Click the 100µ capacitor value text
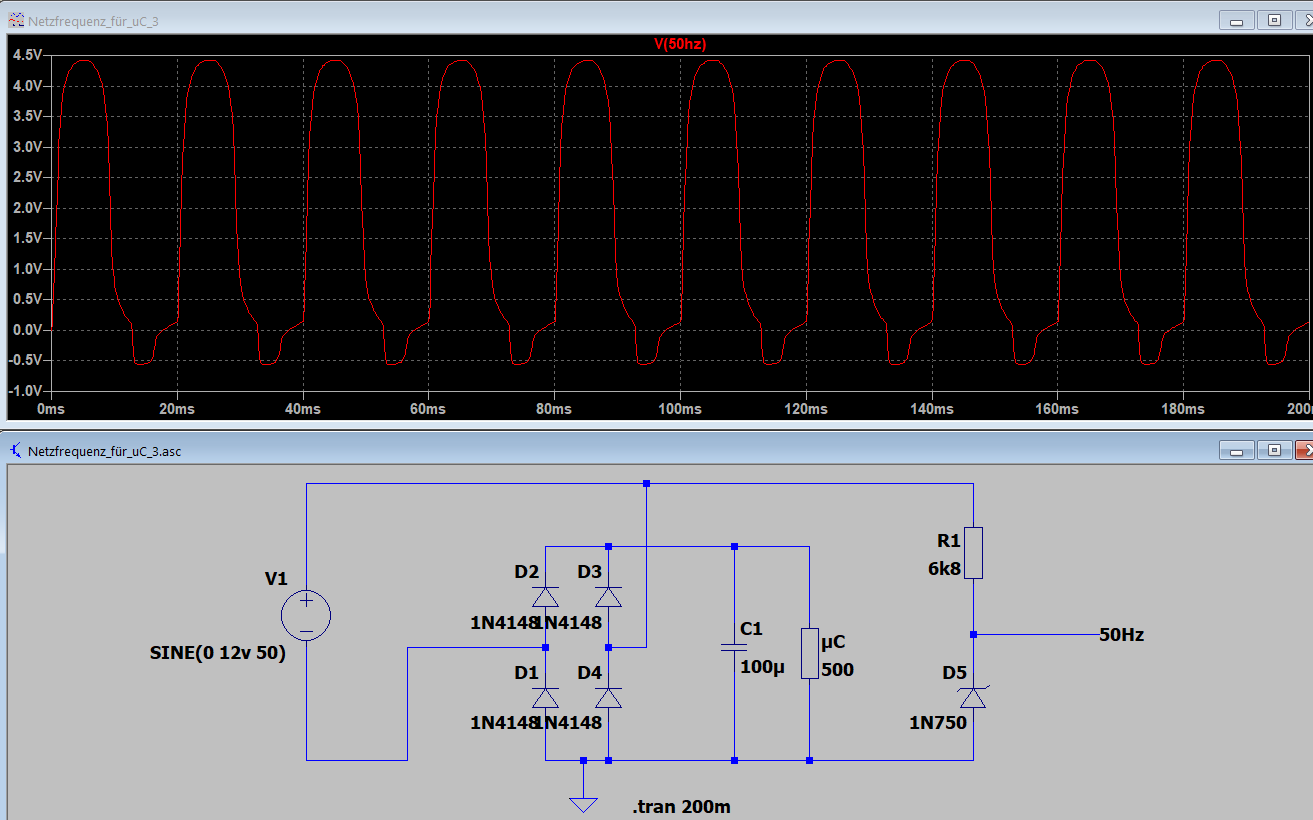The height and width of the screenshot is (820, 1313). pyautogui.click(x=763, y=667)
